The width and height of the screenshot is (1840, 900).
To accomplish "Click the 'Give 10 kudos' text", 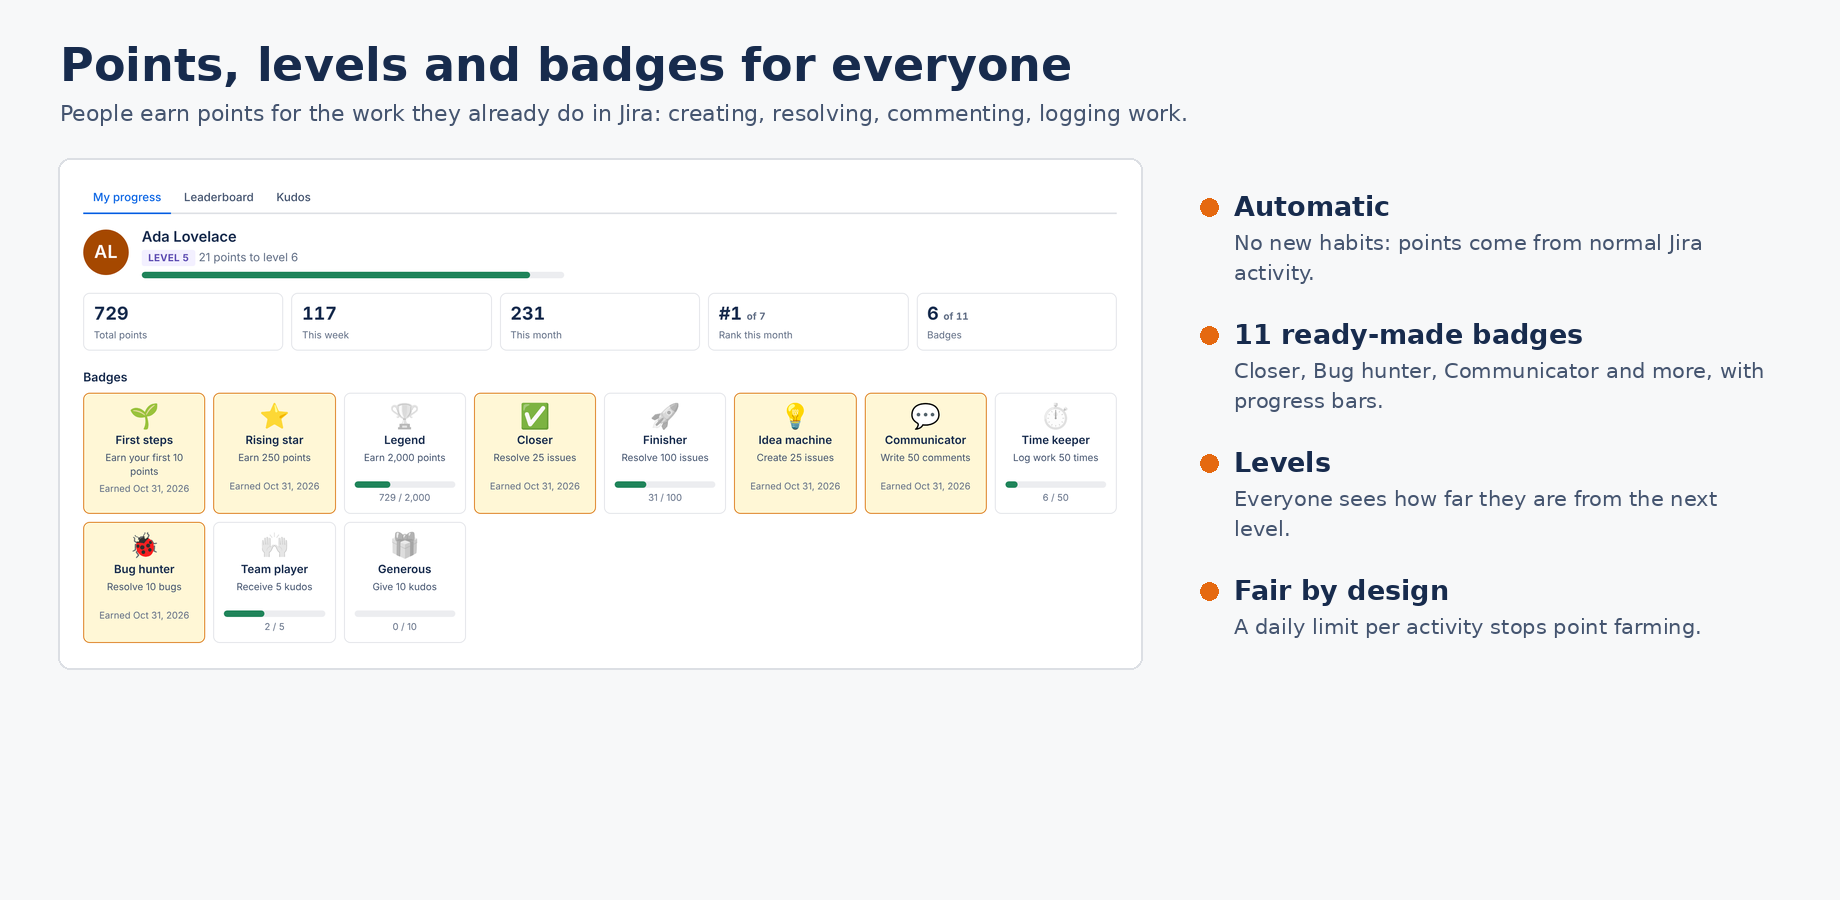I will [404, 587].
